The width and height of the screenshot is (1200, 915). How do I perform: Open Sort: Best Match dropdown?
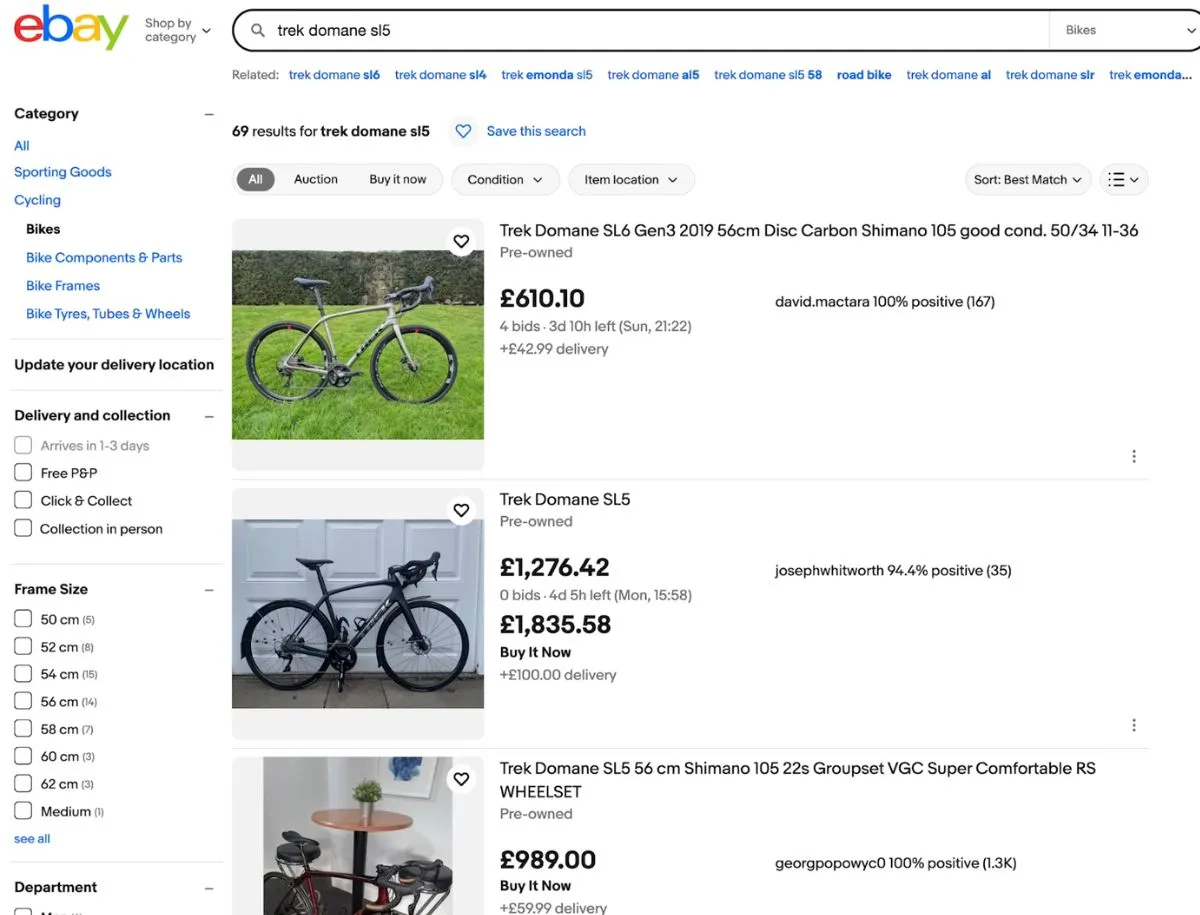click(x=1028, y=180)
